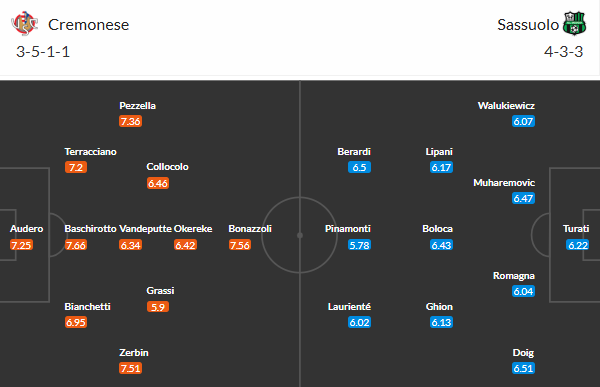Viewport: 600px width, 387px height.
Task: Select Audero's 7.25 rating badge
Action: [21, 245]
